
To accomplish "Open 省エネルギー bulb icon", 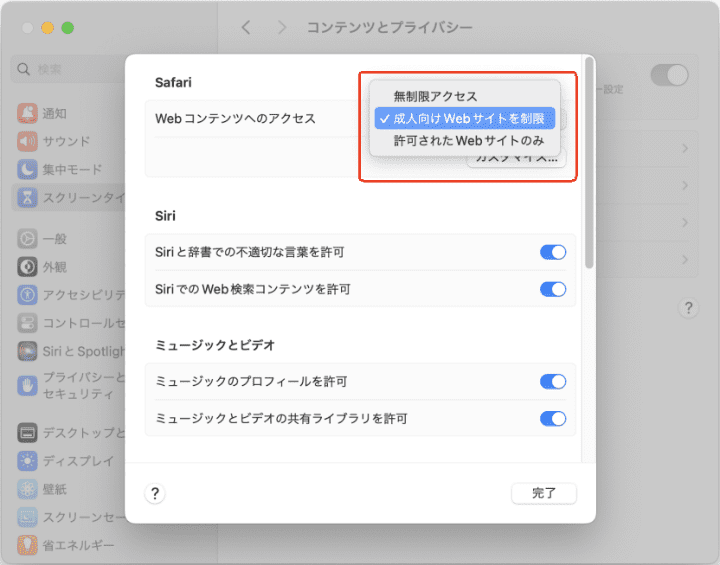I will tap(27, 545).
